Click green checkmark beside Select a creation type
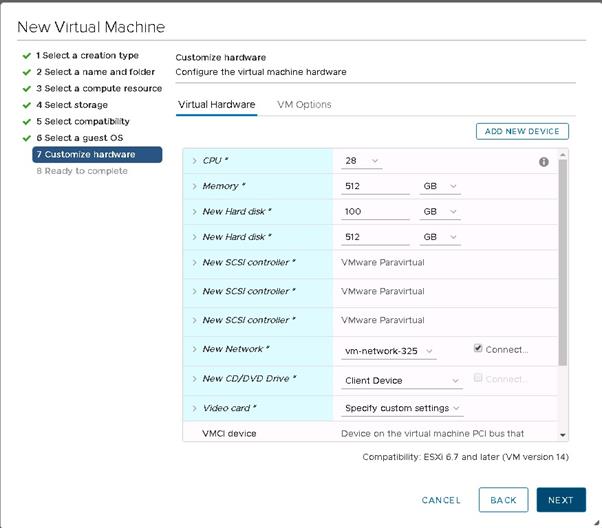Viewport: 602px width, 528px height. point(26,56)
